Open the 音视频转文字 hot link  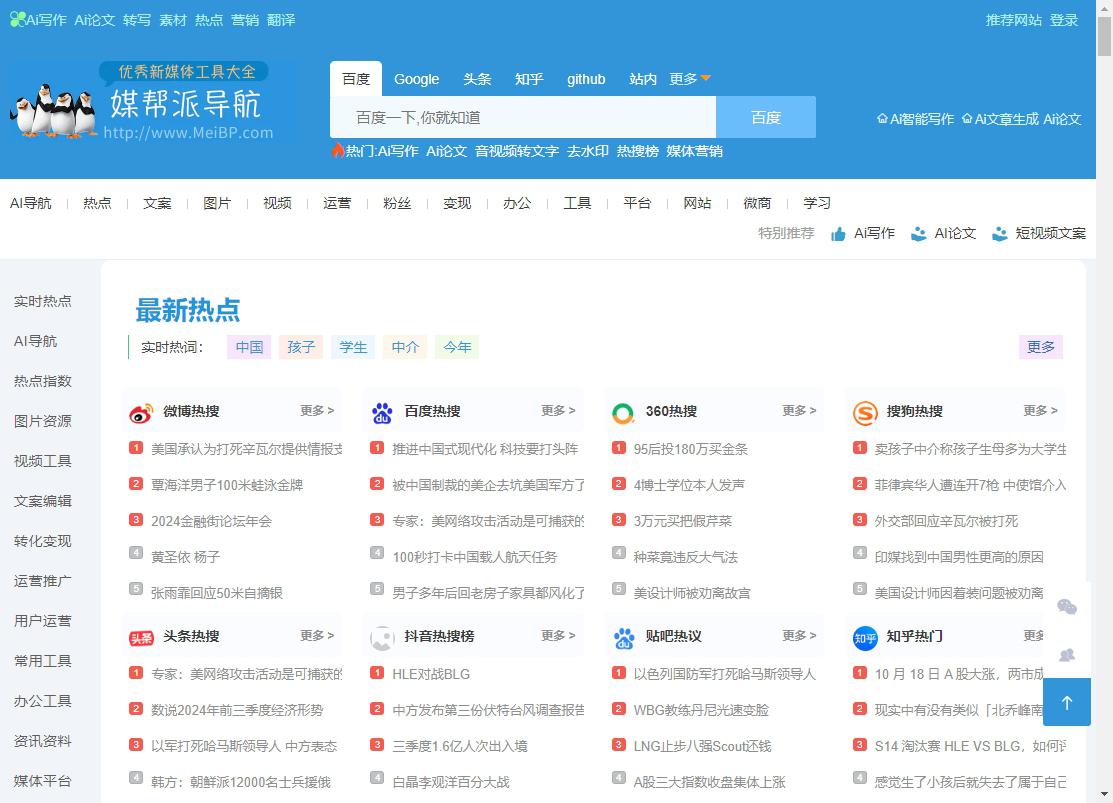click(517, 151)
